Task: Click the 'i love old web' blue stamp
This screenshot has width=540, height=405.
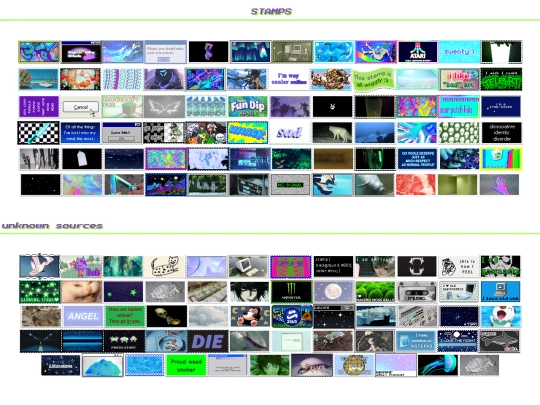Action: coord(500,292)
